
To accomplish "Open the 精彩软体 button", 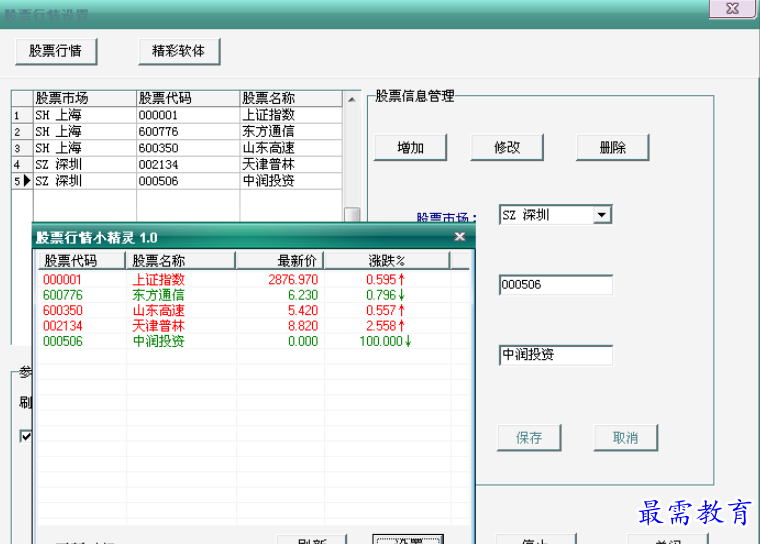I will pyautogui.click(x=179, y=51).
